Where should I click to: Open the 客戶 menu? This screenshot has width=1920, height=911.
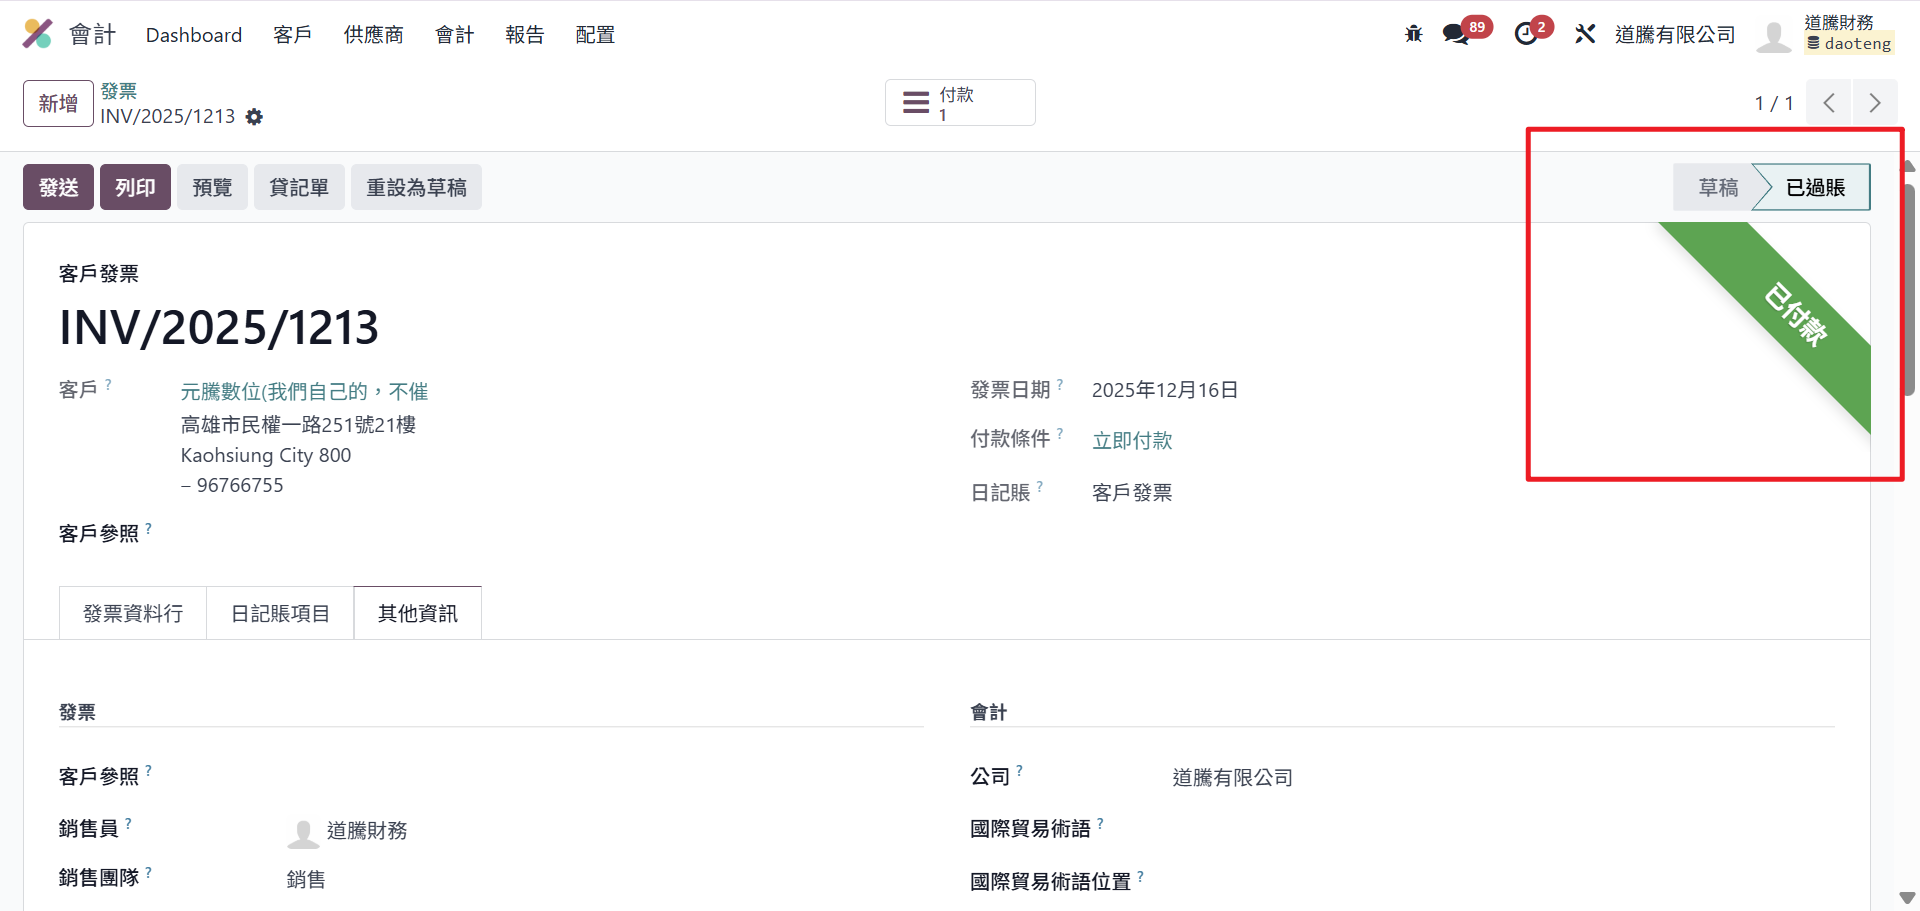[292, 35]
